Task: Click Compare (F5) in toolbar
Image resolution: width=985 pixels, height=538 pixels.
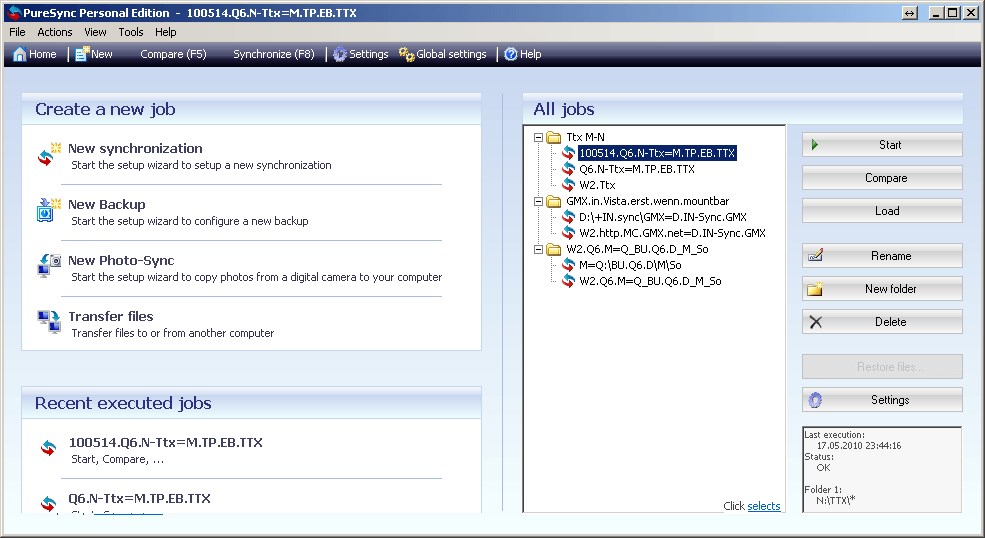Action: [x=173, y=54]
